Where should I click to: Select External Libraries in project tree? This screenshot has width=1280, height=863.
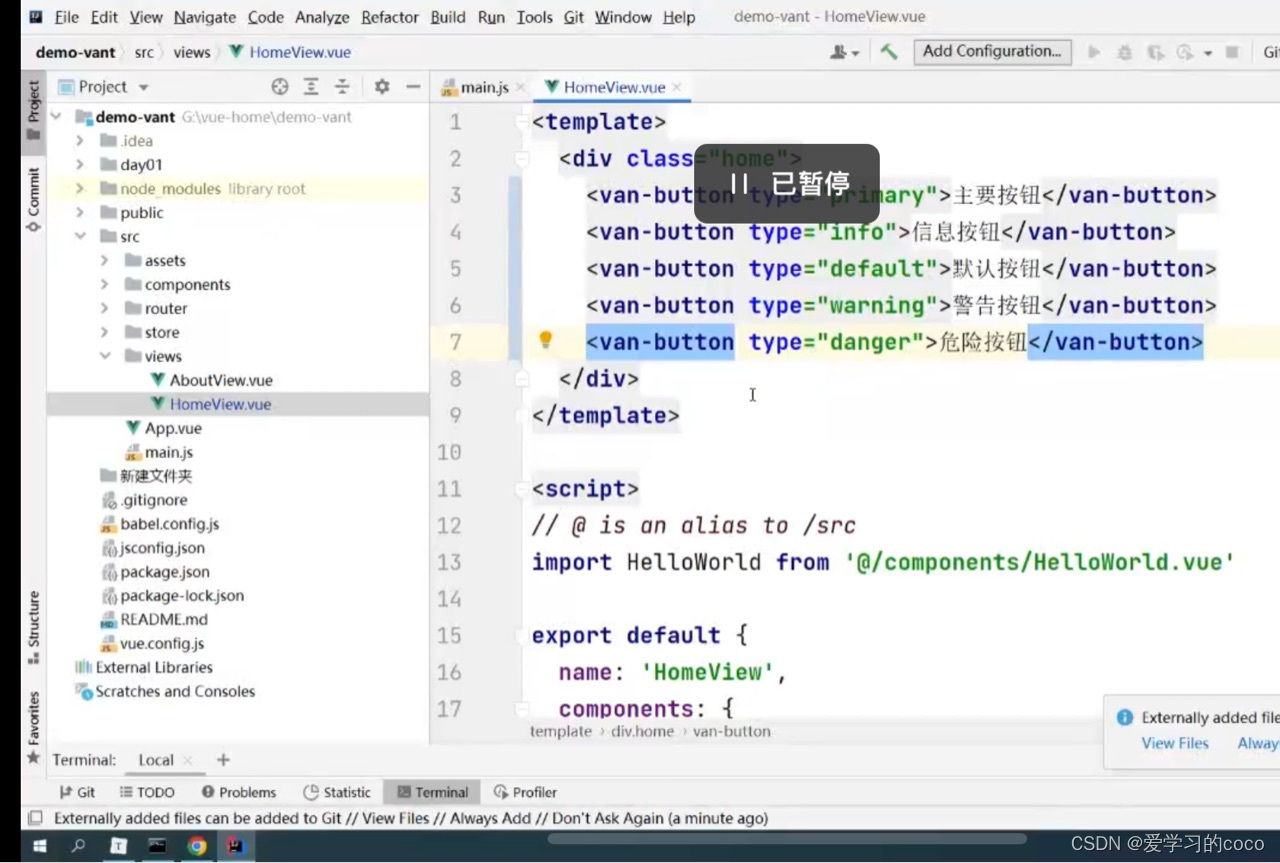[154, 668]
